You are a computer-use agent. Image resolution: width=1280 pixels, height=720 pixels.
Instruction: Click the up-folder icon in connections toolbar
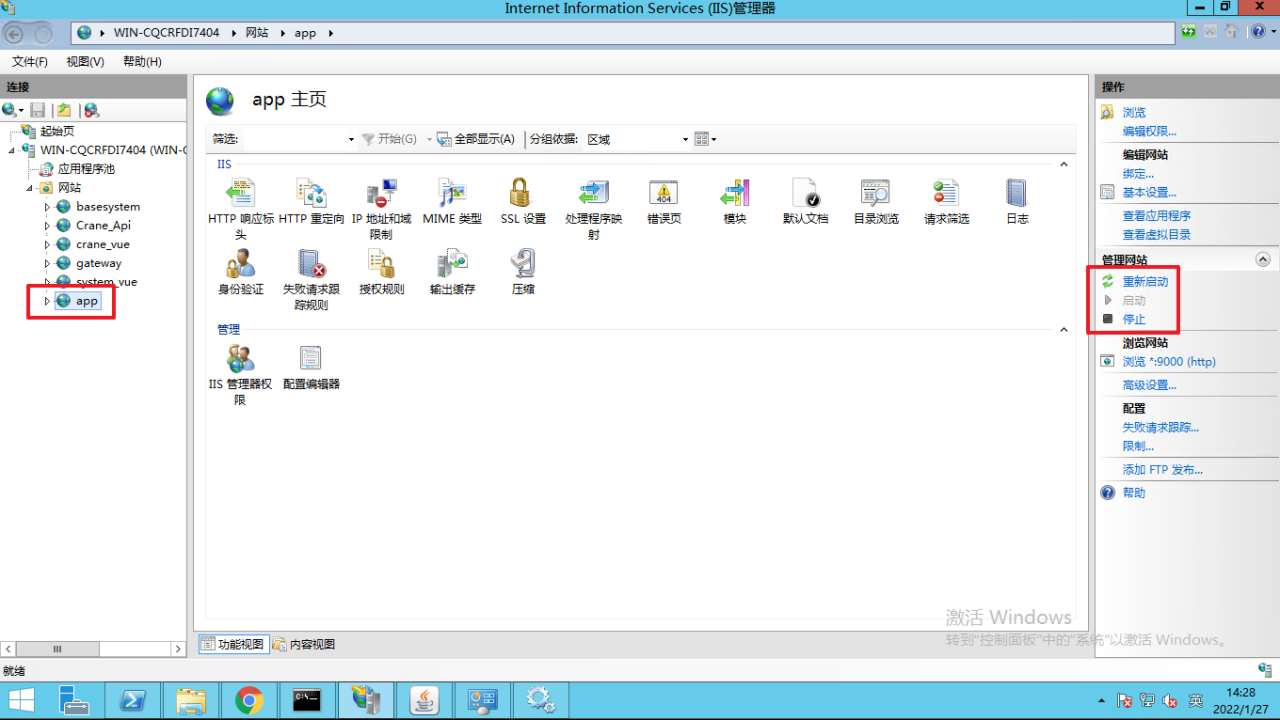64,110
